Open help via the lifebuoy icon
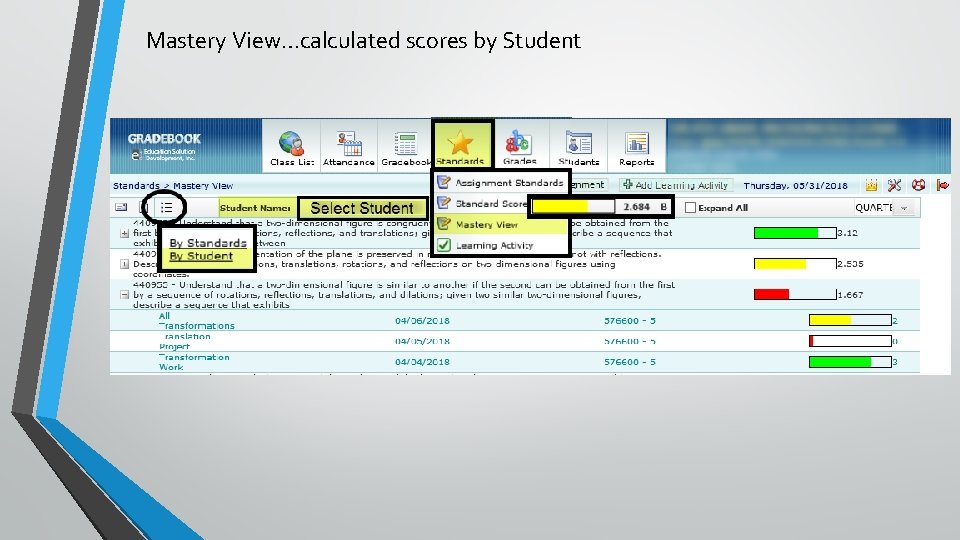 918,185
